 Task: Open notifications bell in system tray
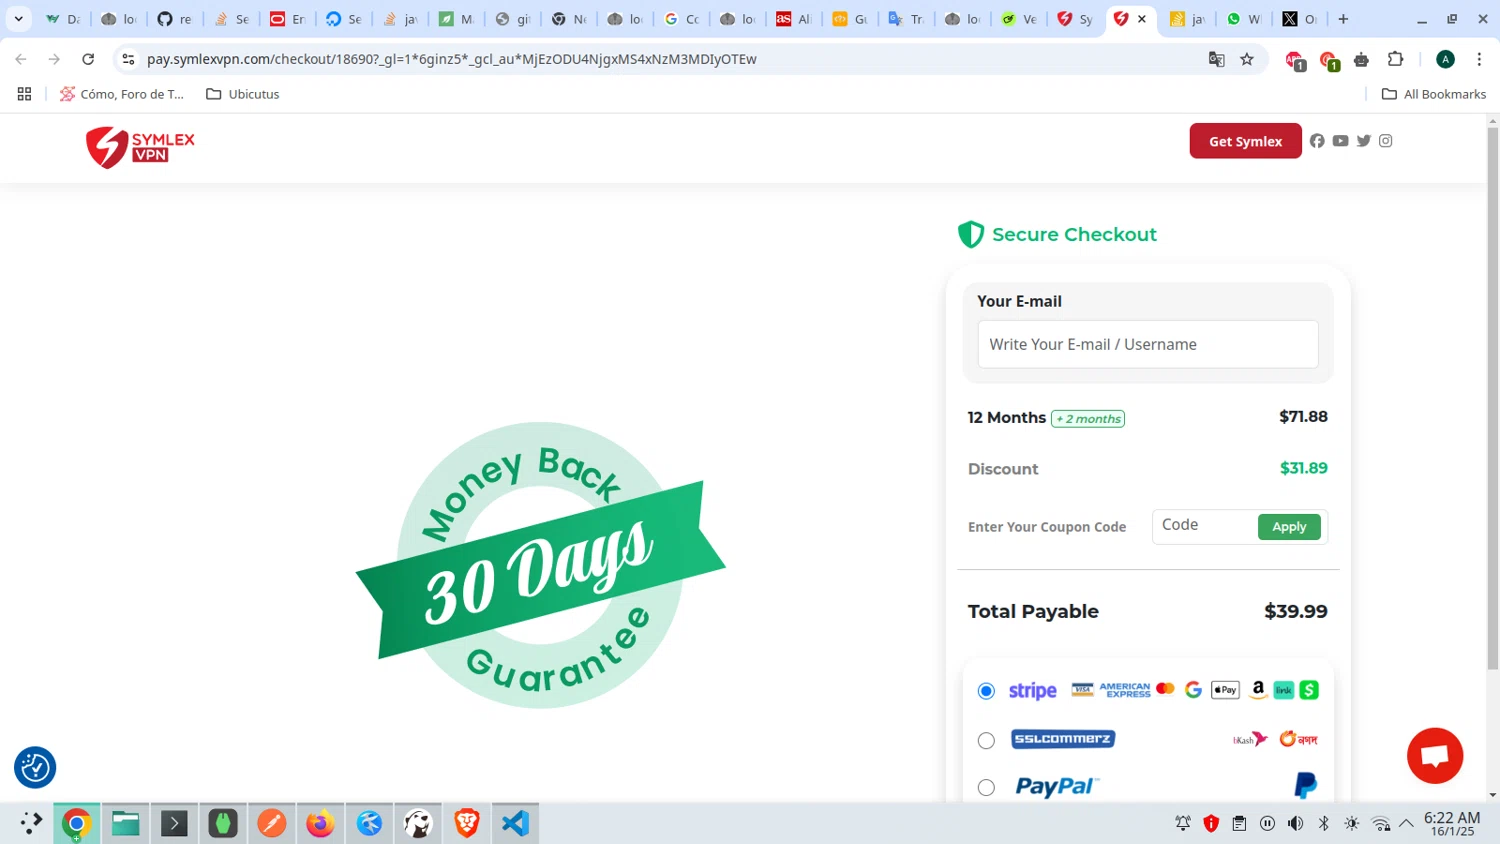coord(1183,823)
